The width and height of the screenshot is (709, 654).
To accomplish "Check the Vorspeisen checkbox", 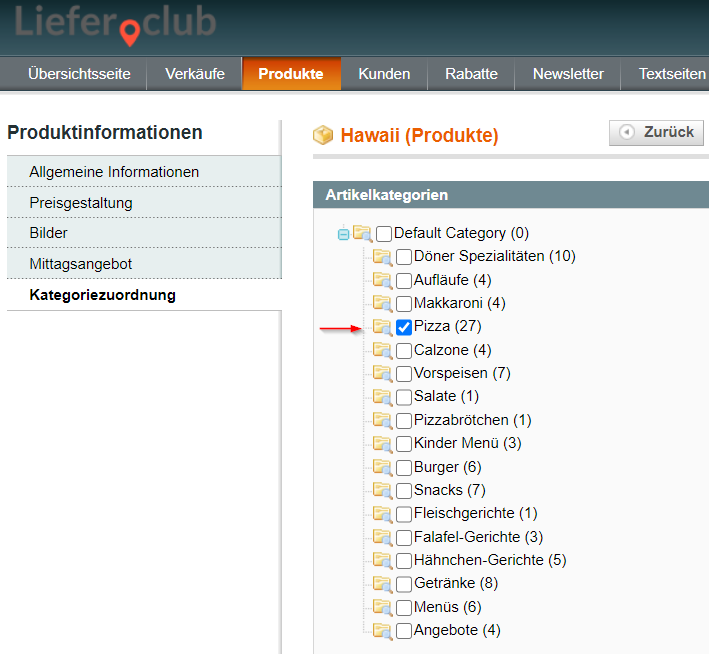I will [x=404, y=374].
